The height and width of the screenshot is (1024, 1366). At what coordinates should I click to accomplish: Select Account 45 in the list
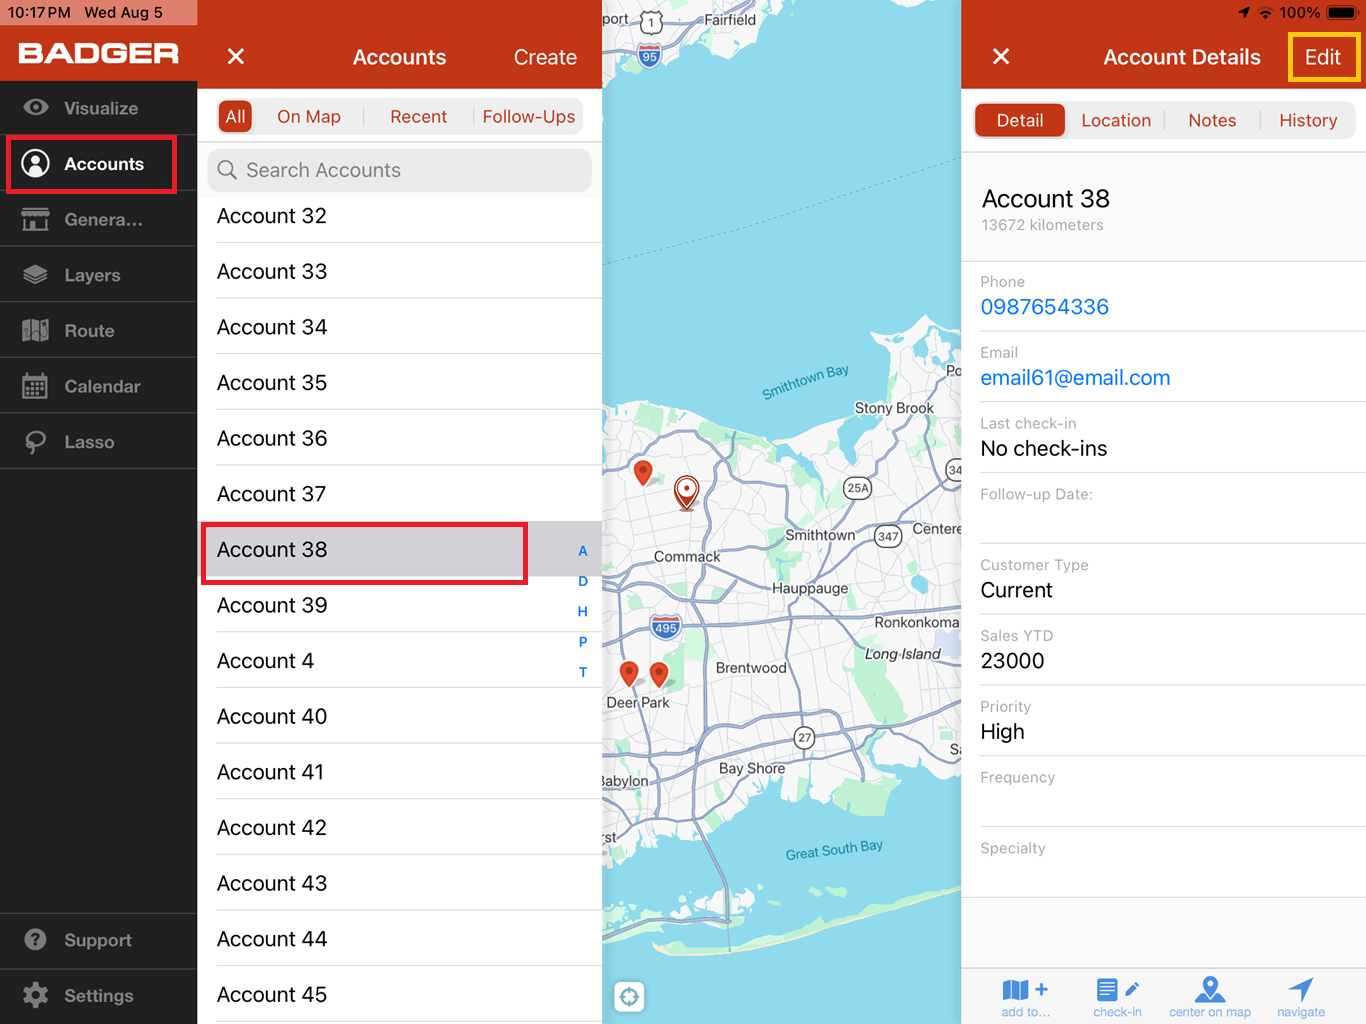pyautogui.click(x=400, y=994)
